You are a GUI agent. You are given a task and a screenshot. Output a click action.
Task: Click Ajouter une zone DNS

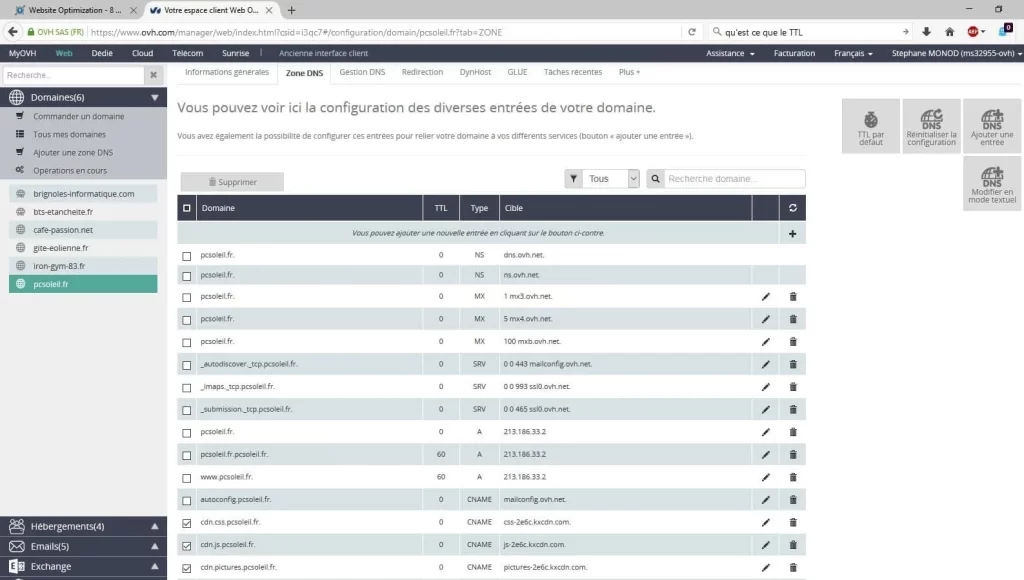tap(73, 152)
